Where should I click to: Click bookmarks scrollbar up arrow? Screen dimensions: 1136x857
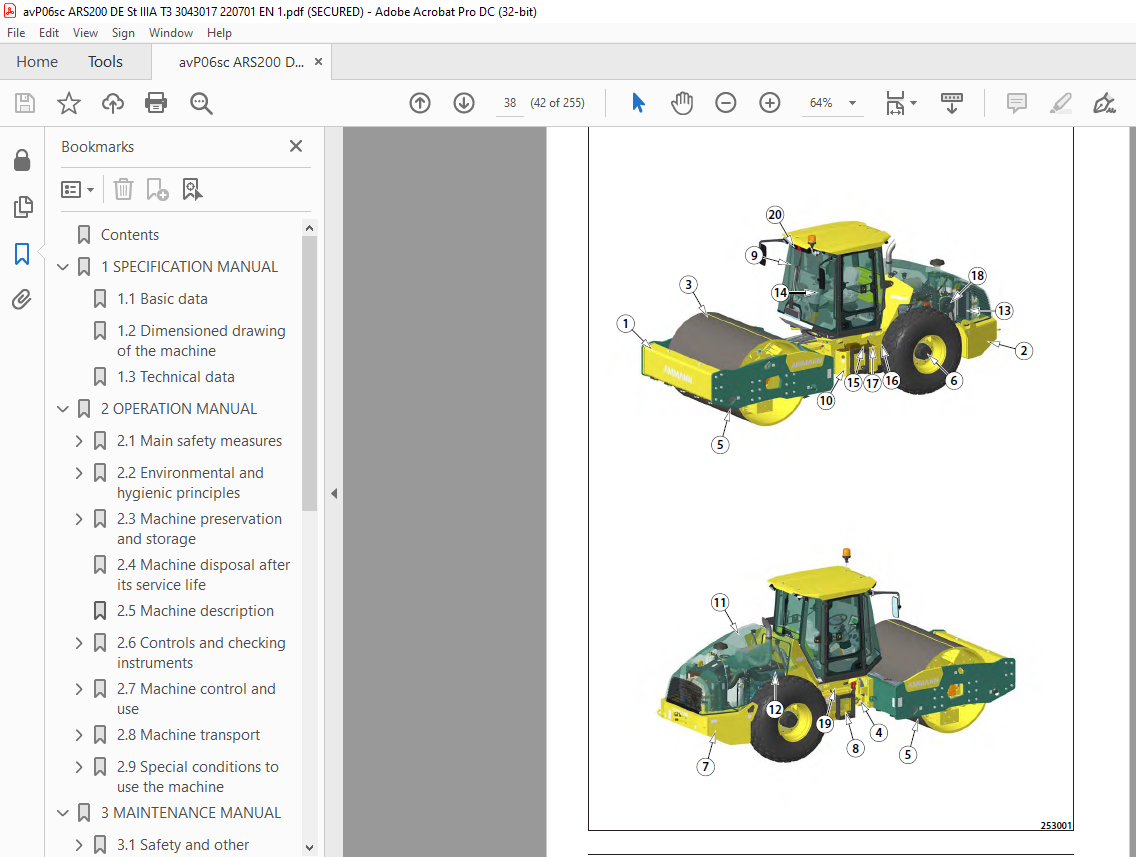point(309,228)
